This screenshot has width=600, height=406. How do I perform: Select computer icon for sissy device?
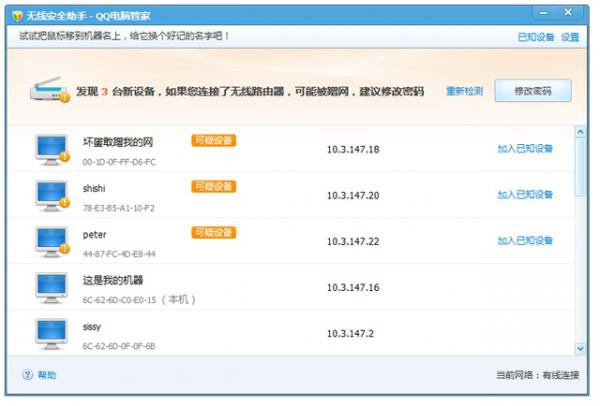click(52, 333)
